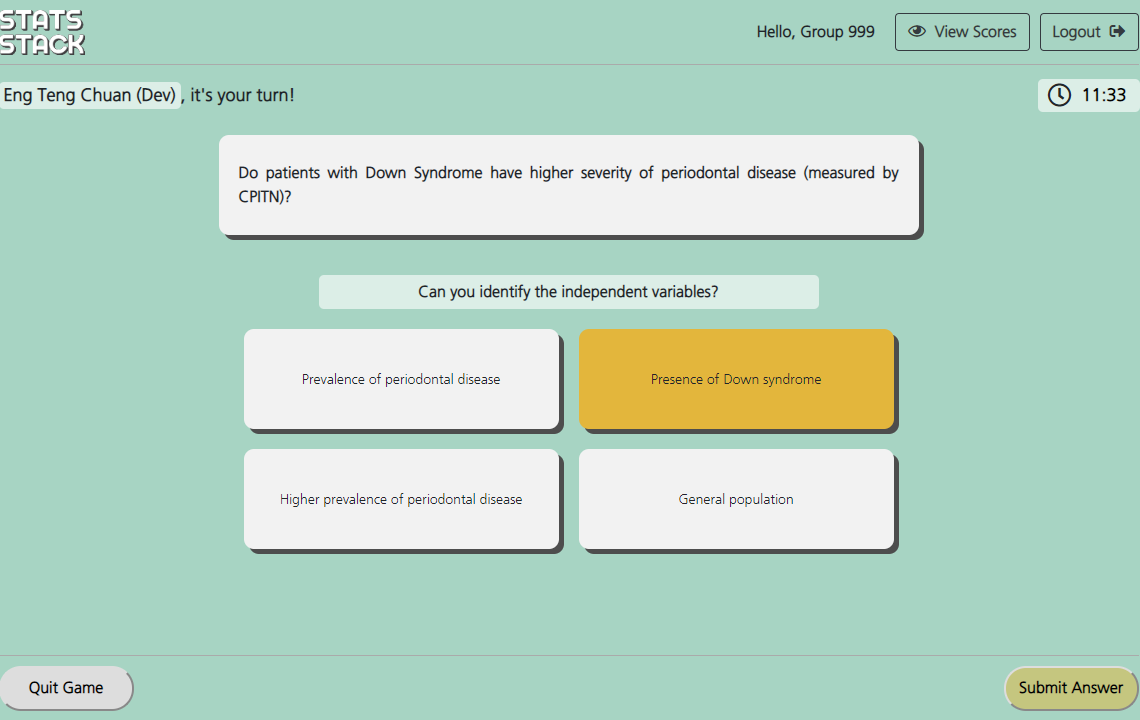Screen dimensions: 1140x720
Task: Deselect the highlighted 'Presence of Down syndrome' option
Action: pyautogui.click(x=736, y=379)
